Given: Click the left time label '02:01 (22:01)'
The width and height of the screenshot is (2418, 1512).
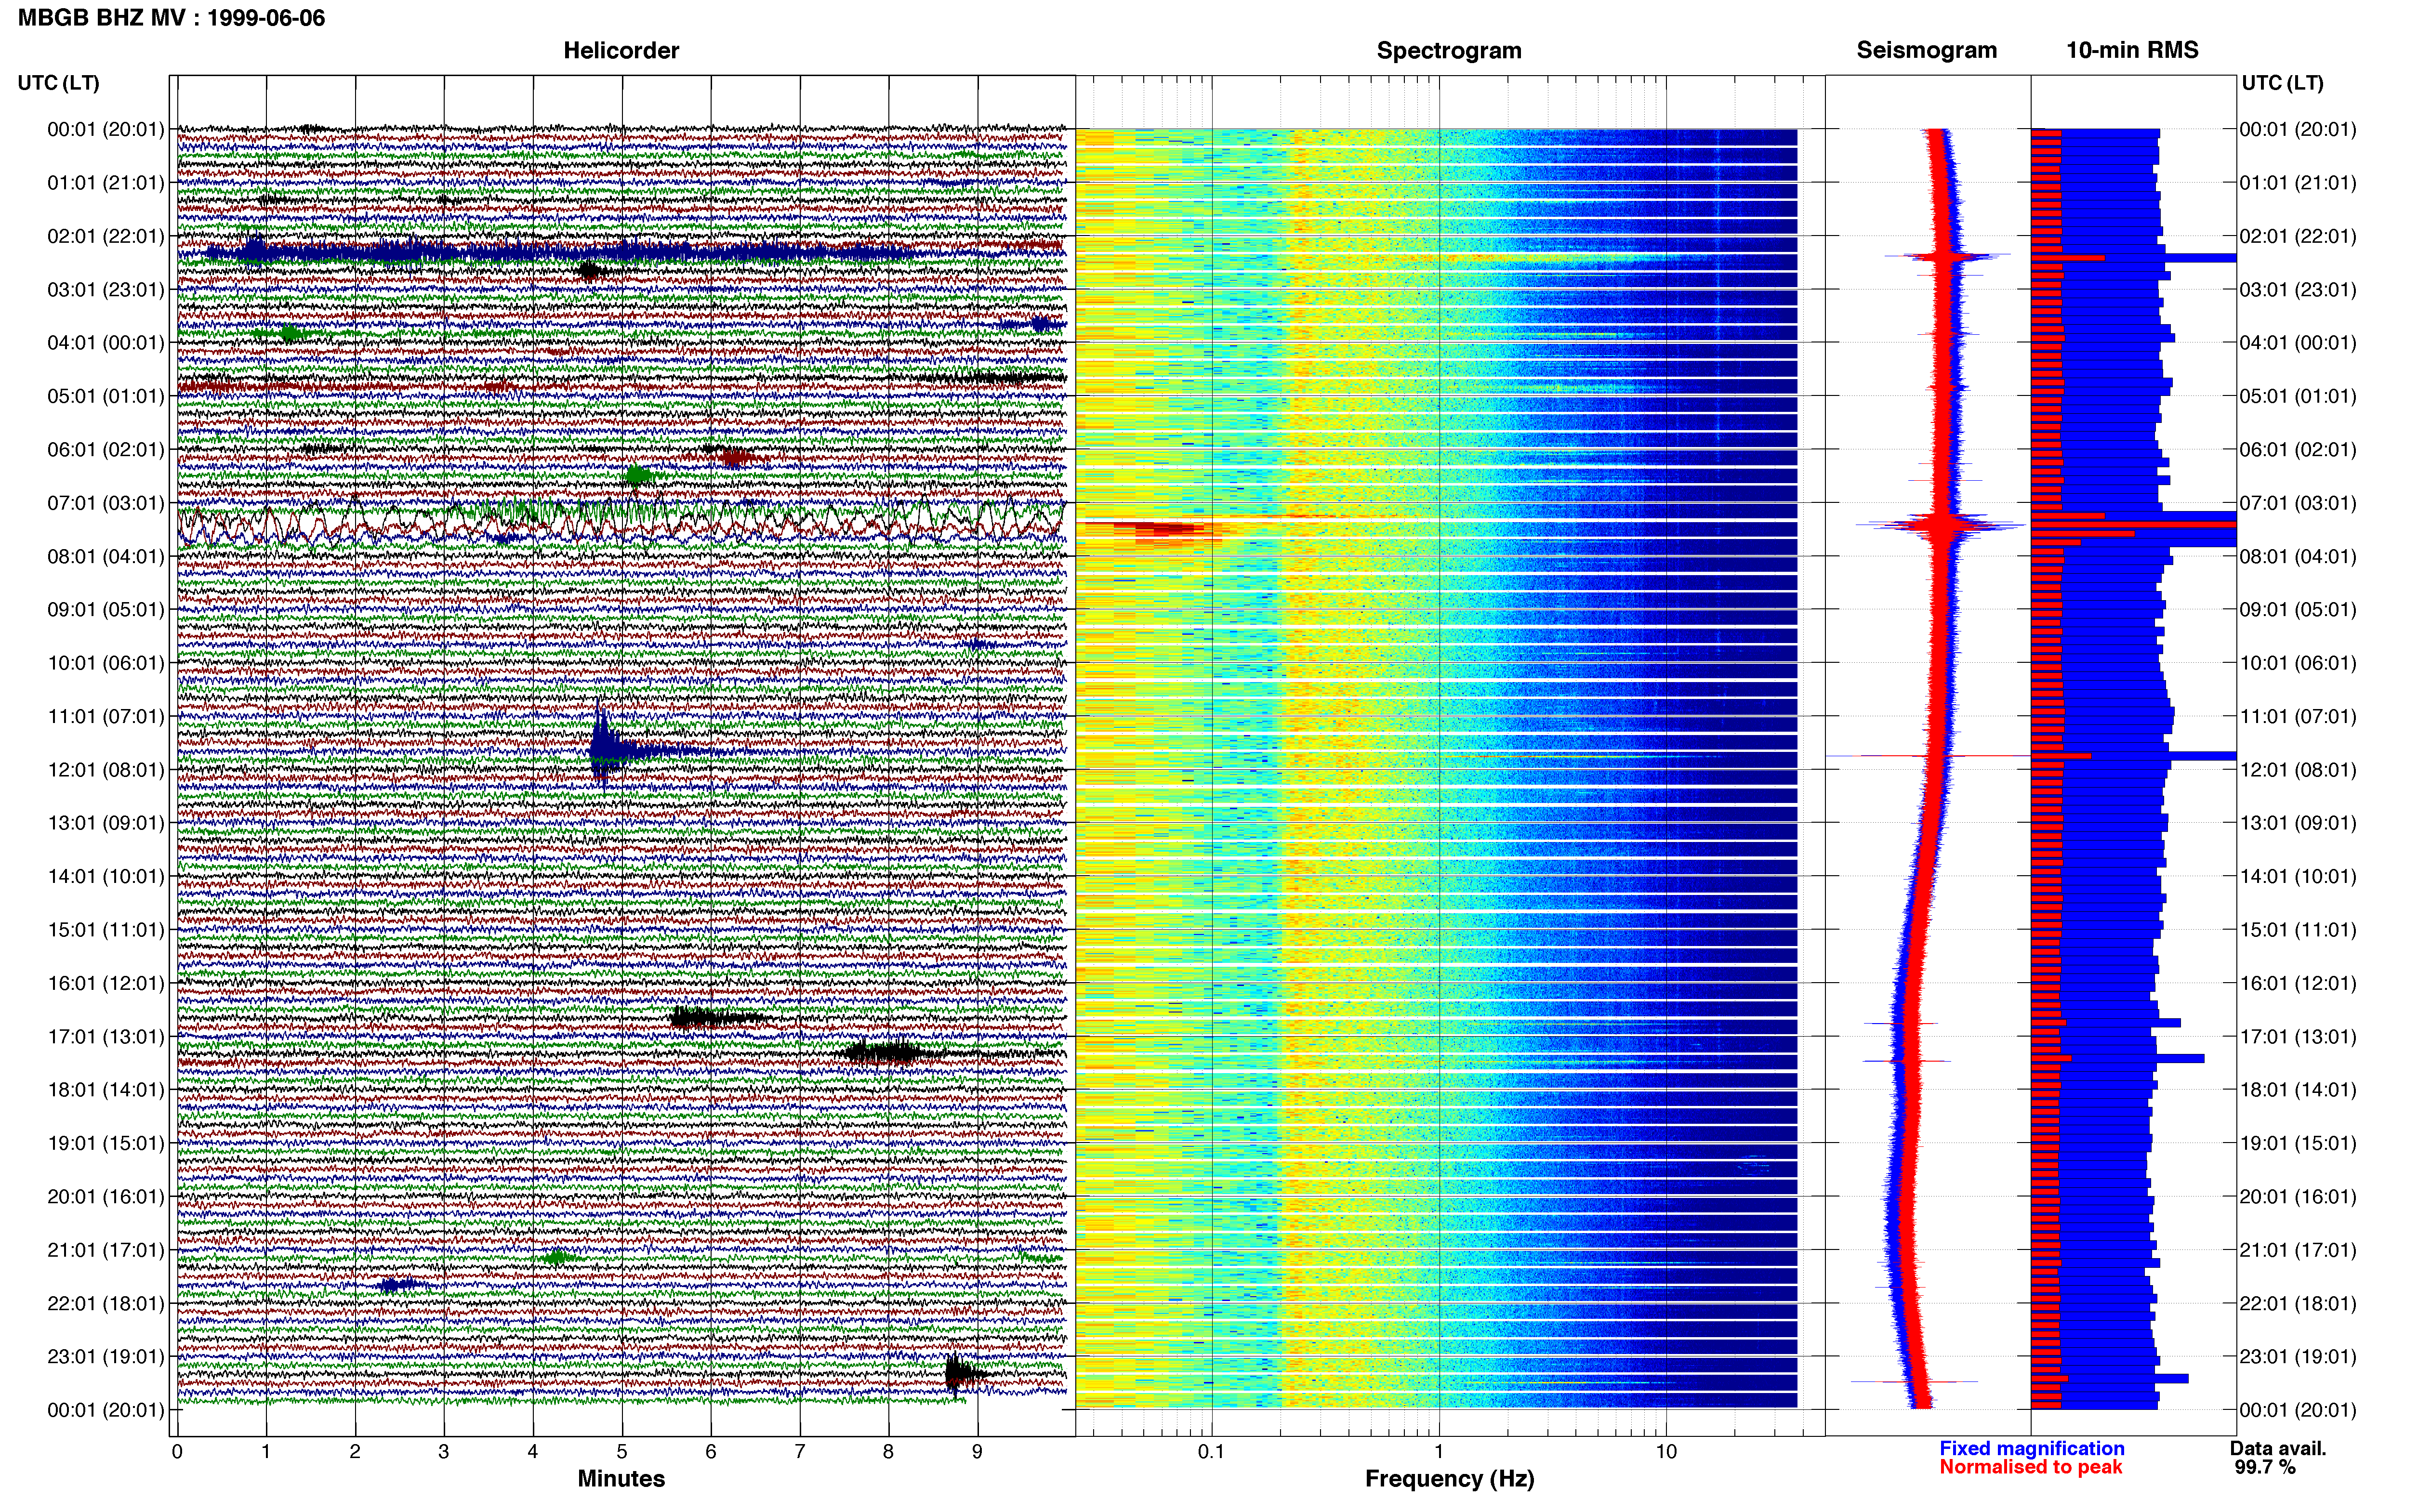Looking at the screenshot, I should pyautogui.click(x=106, y=236).
